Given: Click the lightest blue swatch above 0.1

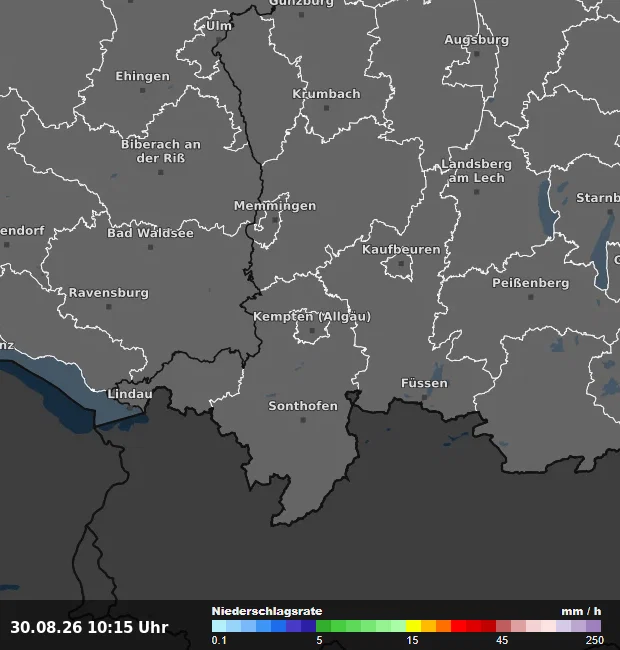Looking at the screenshot, I should (x=219, y=626).
